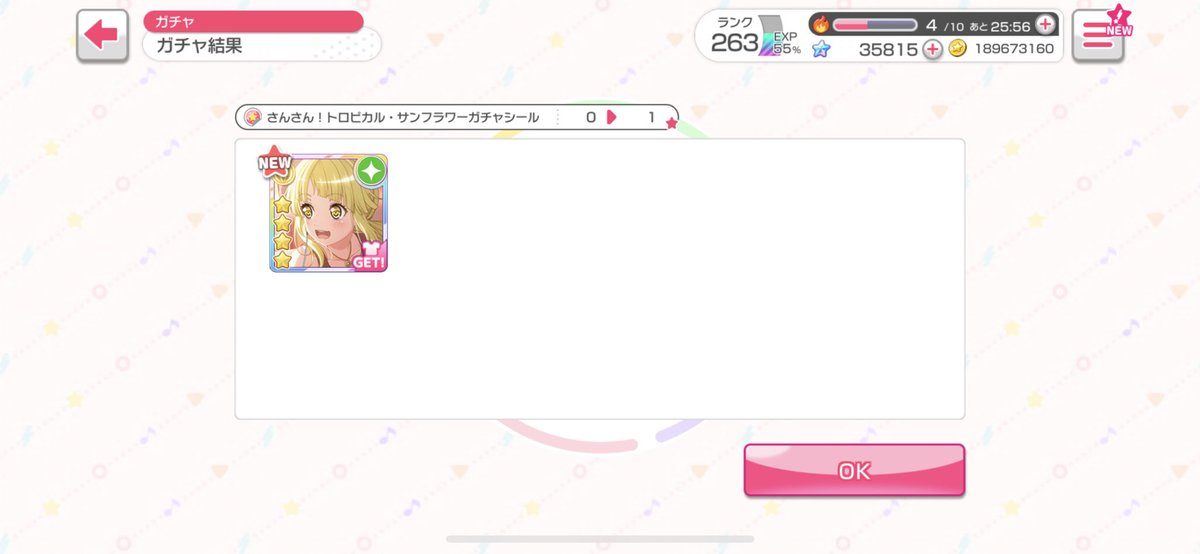Confirm results with the OK button
This screenshot has height=554, width=1200.
coord(854,470)
